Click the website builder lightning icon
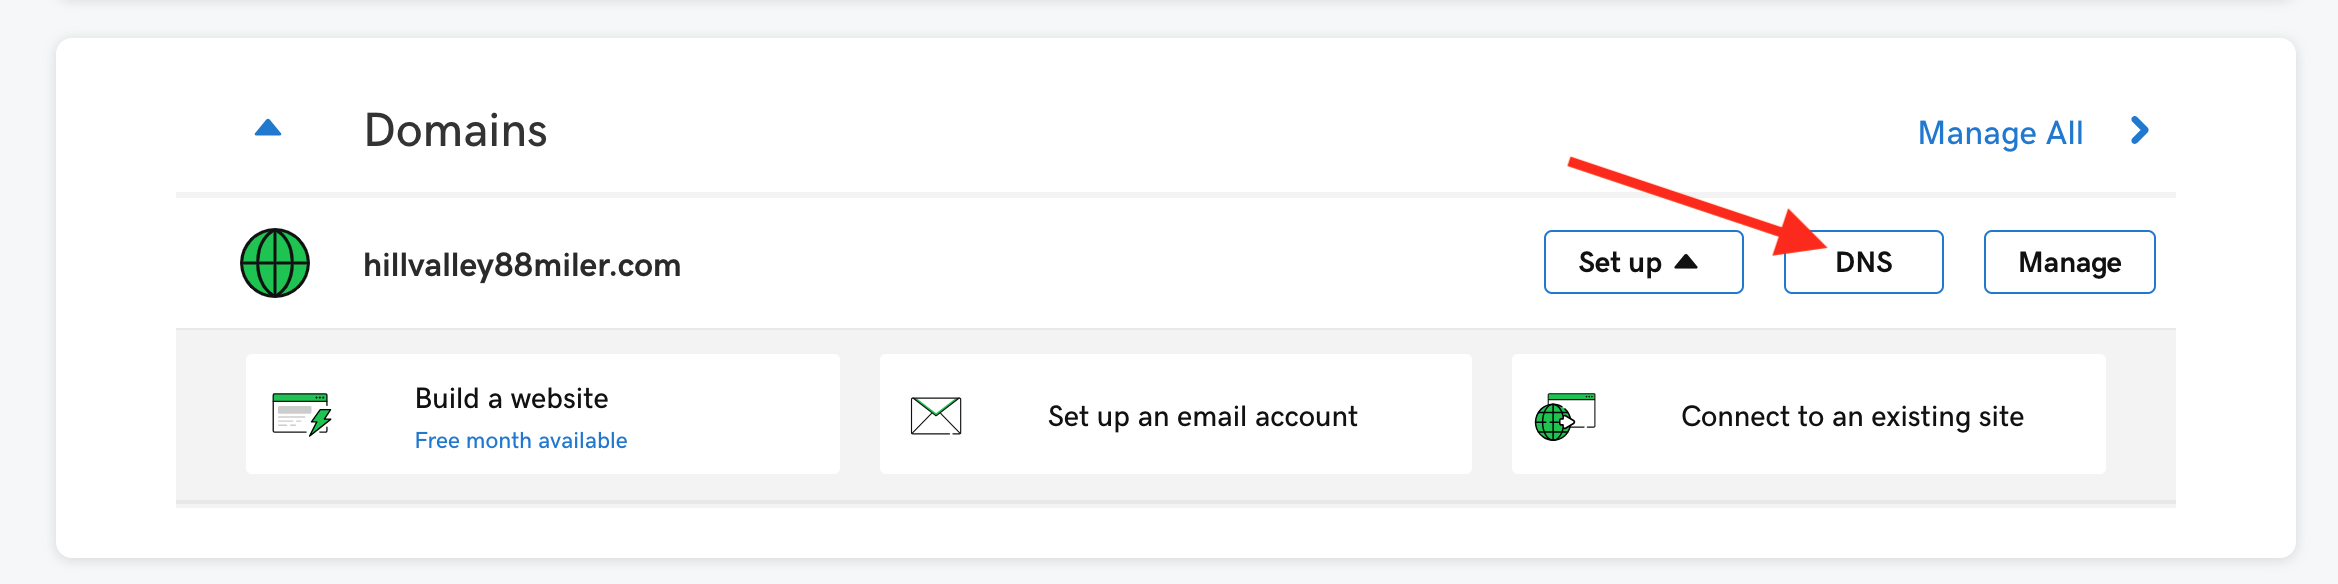 [x=301, y=414]
